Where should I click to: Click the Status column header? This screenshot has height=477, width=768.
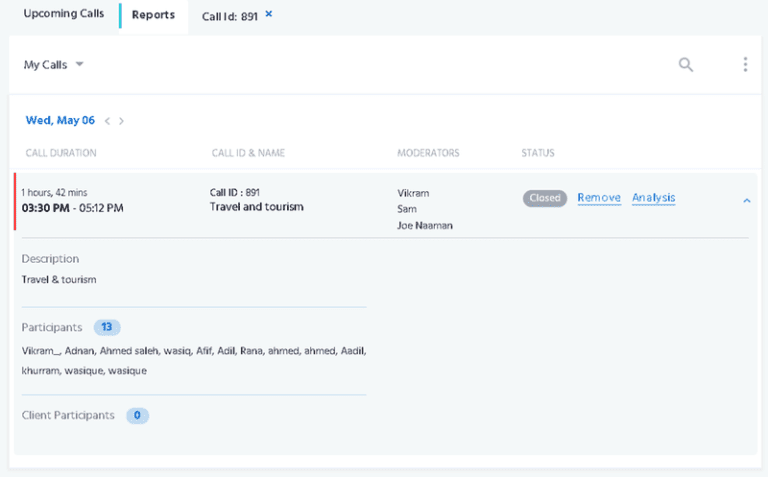538,153
